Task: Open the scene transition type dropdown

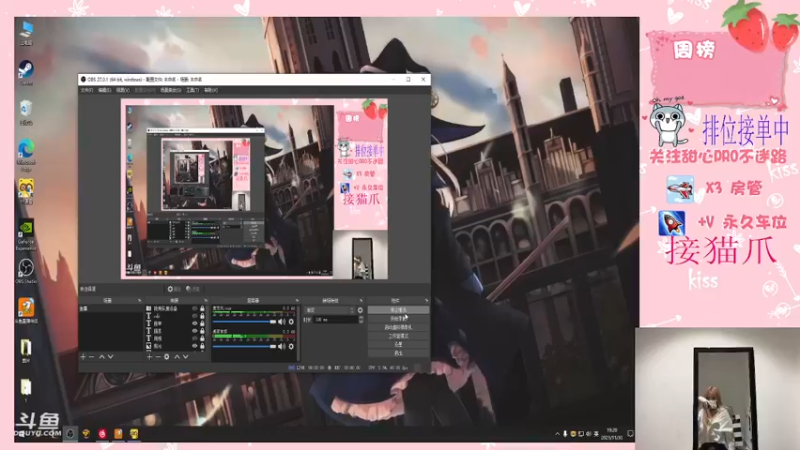Action: [330, 310]
